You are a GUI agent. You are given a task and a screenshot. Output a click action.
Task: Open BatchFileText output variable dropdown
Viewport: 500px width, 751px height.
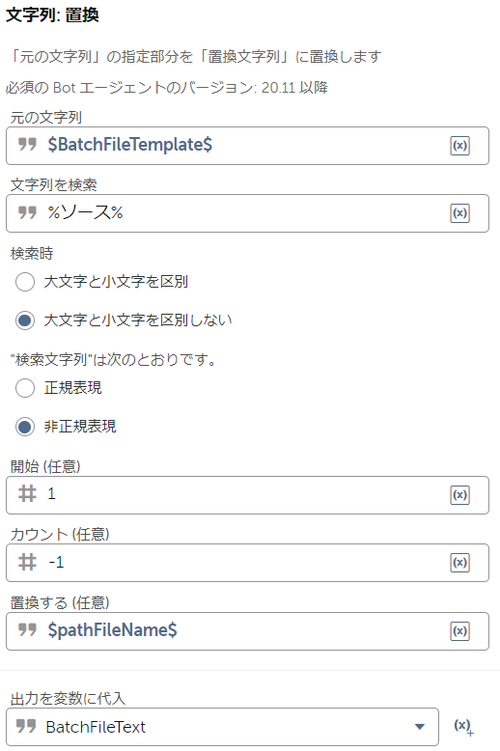(x=223, y=727)
